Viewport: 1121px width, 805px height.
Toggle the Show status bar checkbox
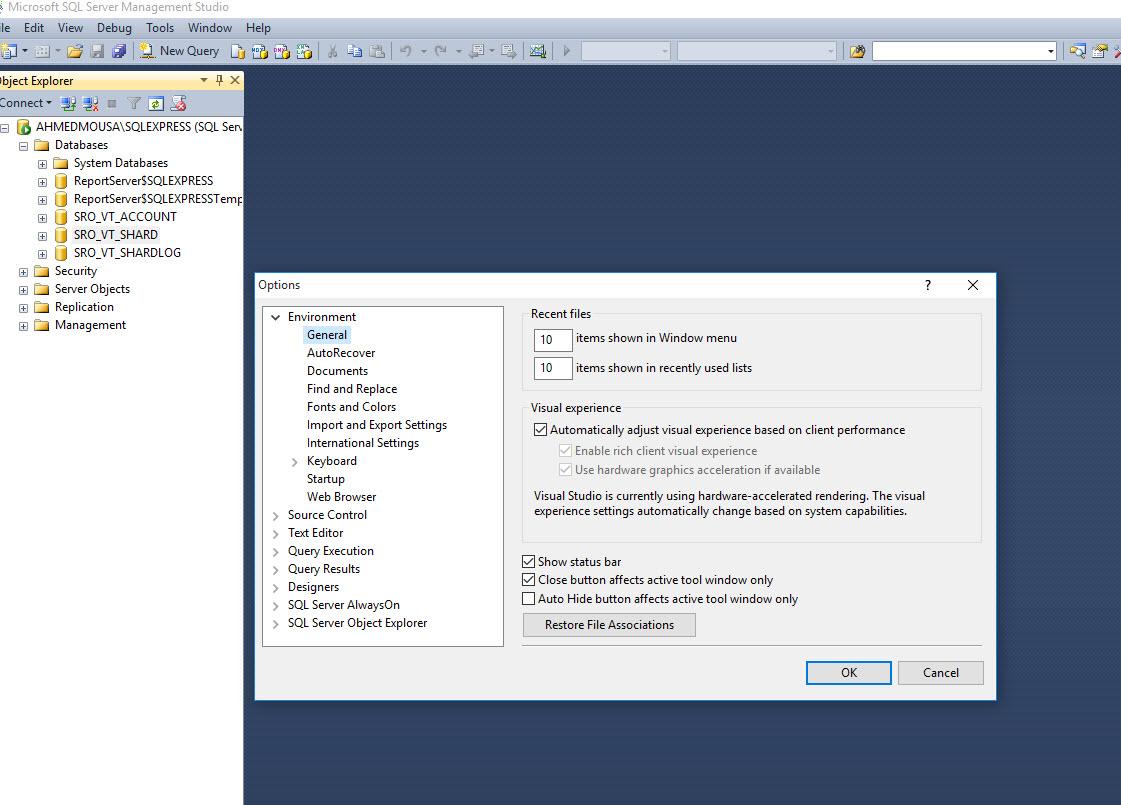point(528,562)
